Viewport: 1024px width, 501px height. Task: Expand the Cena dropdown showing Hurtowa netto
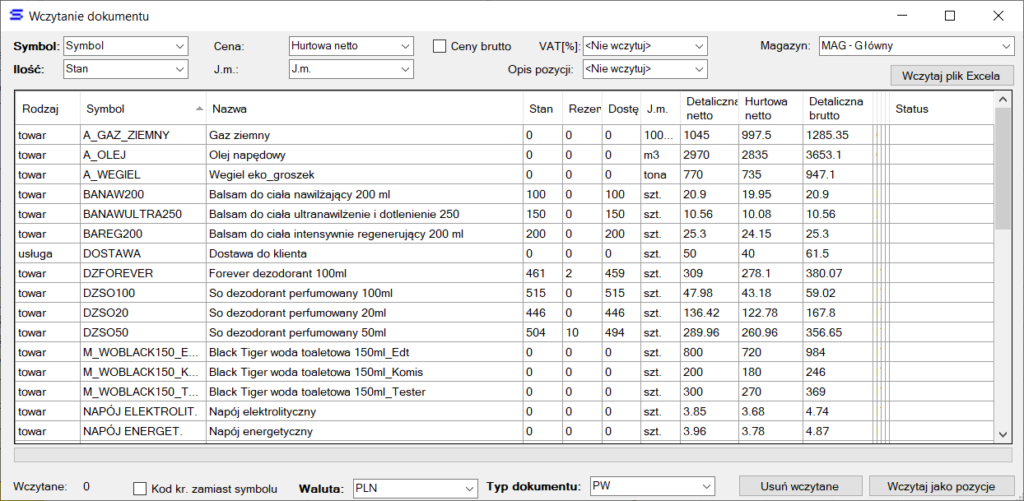(x=350, y=46)
